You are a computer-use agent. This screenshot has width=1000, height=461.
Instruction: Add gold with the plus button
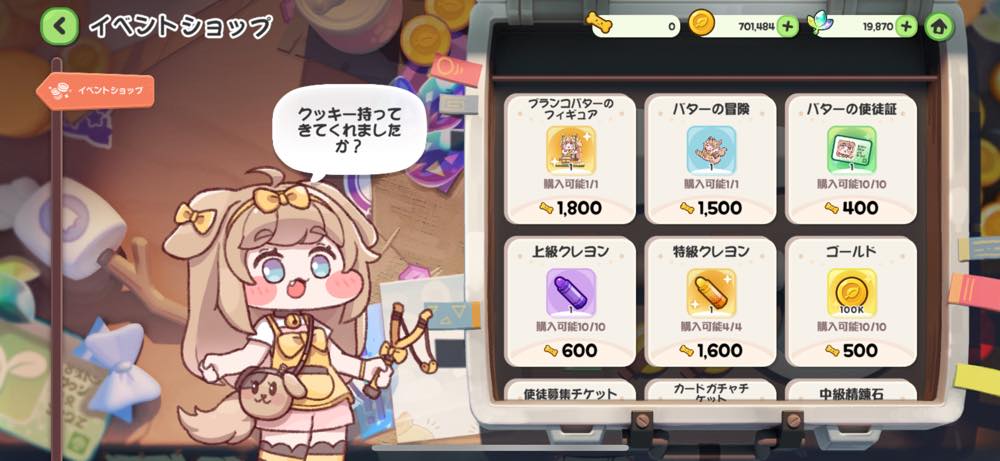pos(788,26)
